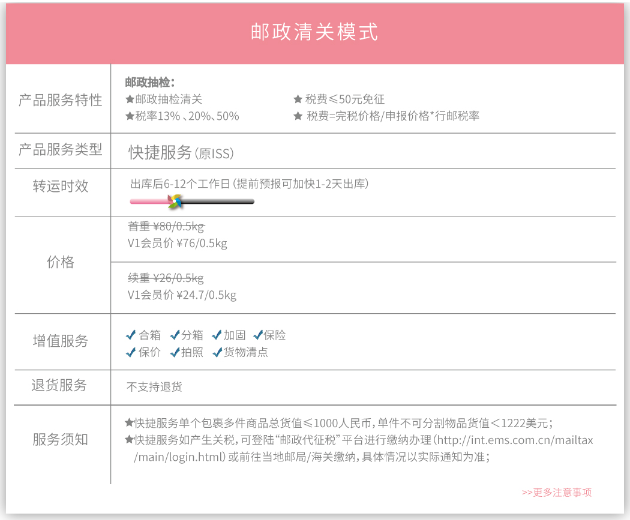Click the star before 快捷服务如产生关税 note
Image resolution: width=630 pixels, height=520 pixels.
pos(129,440)
